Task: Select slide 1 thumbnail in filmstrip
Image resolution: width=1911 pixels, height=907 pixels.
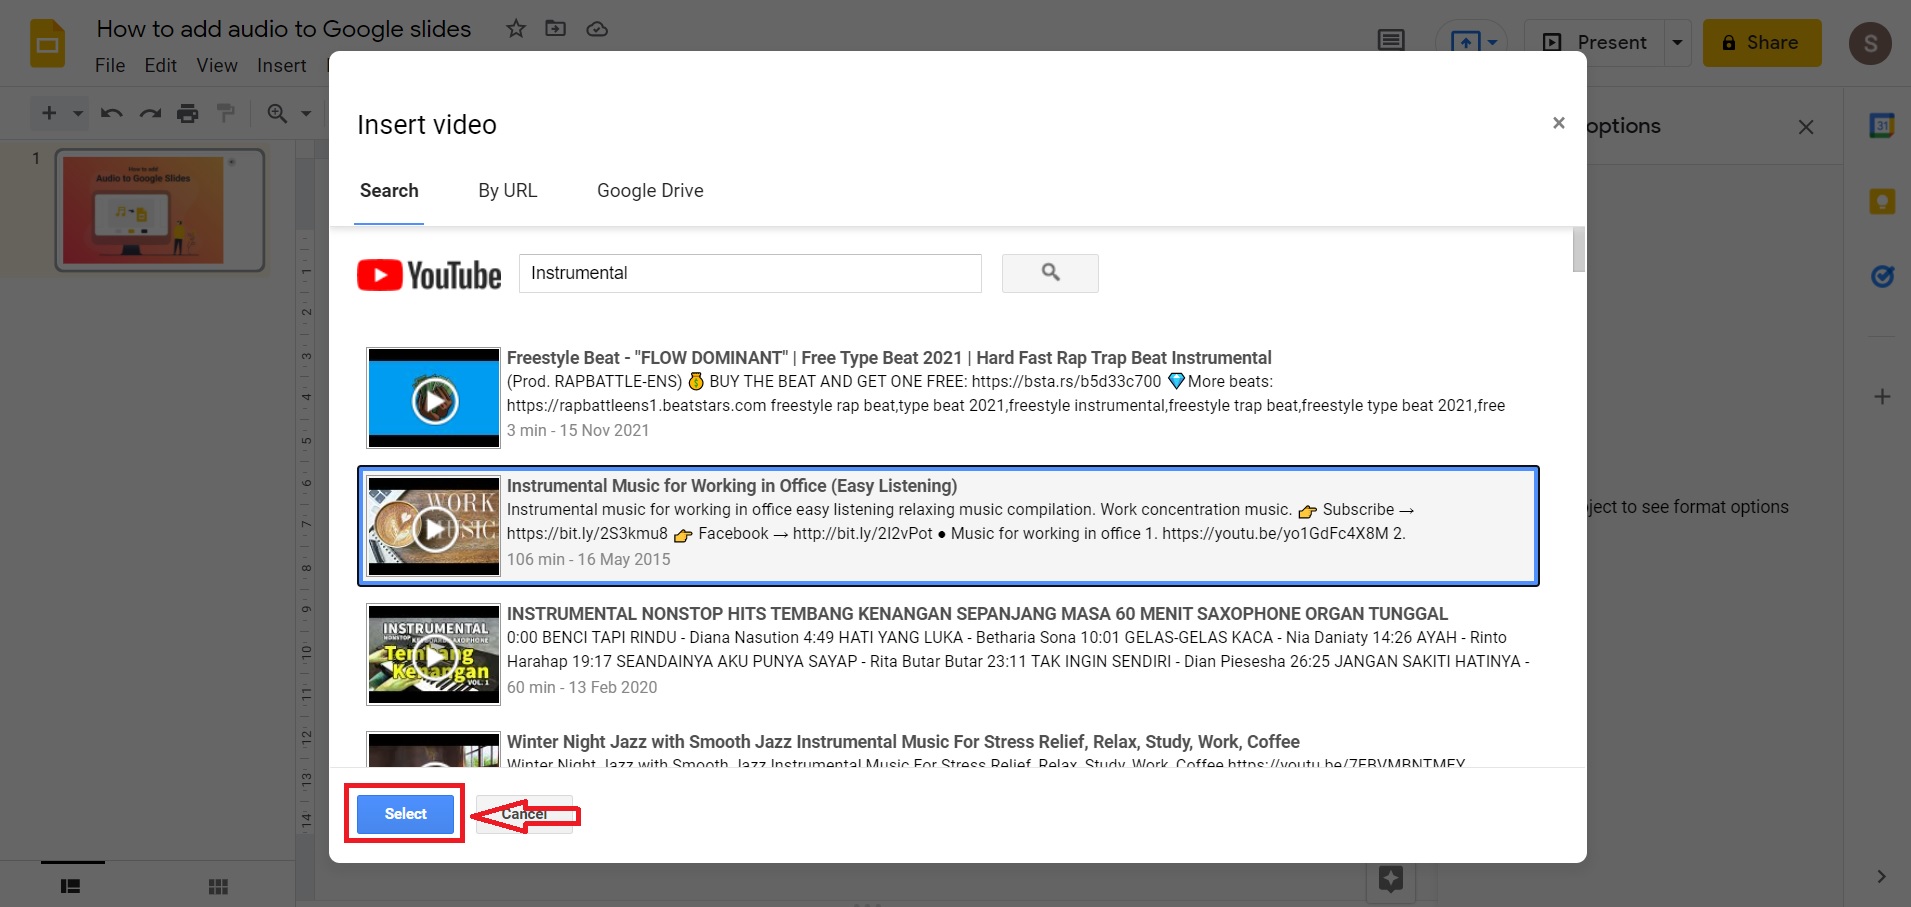Action: (160, 210)
